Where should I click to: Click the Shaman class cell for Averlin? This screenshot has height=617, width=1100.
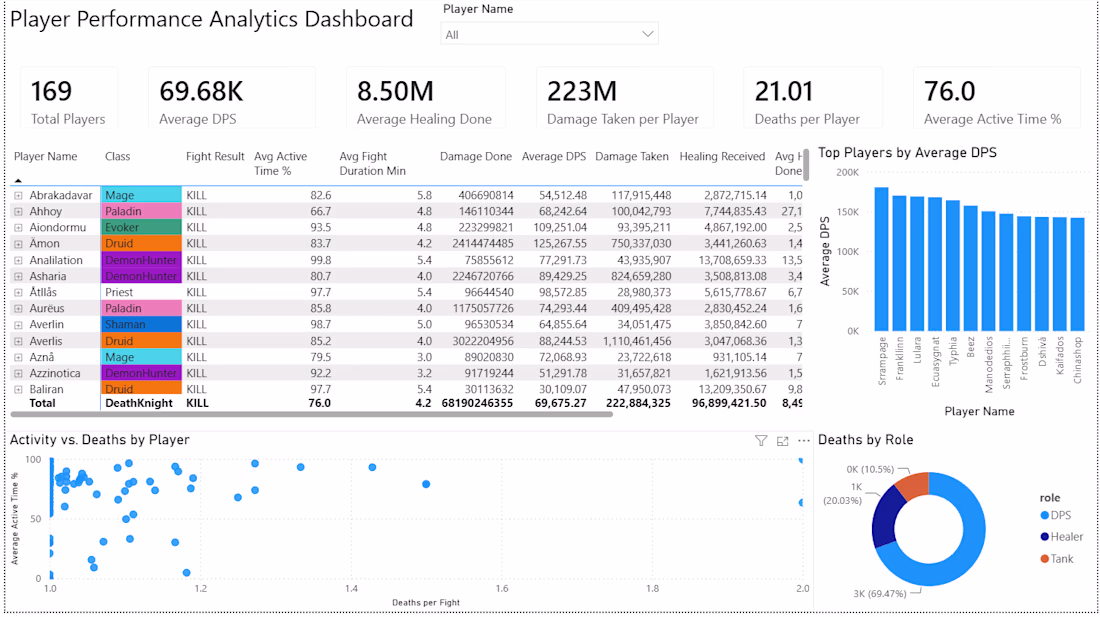click(x=141, y=325)
